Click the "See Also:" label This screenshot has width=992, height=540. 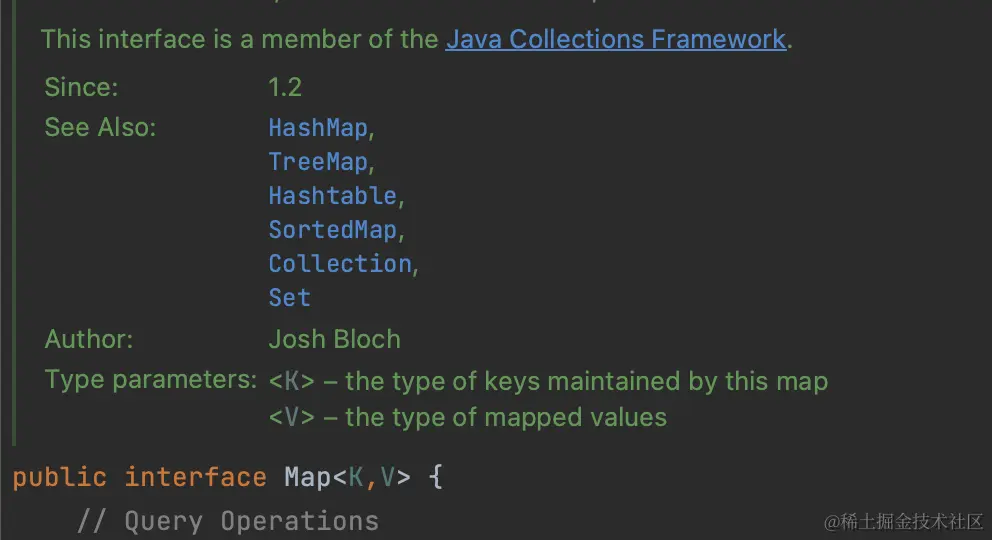point(100,128)
